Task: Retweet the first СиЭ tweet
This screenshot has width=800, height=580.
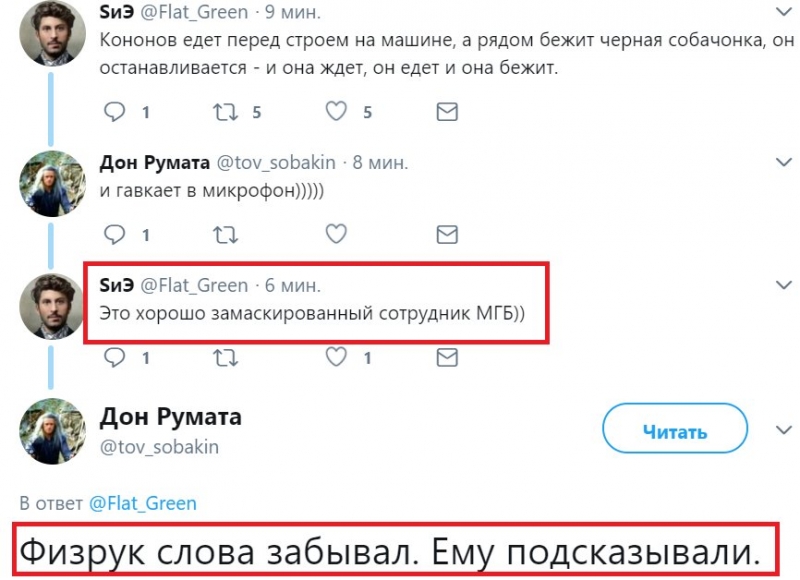Action: (226, 112)
